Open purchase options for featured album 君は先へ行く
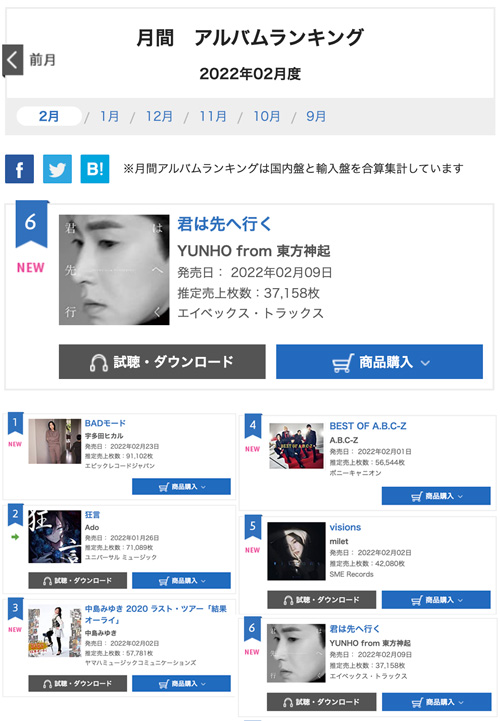Screen dimensions: 500x721 (x=379, y=362)
